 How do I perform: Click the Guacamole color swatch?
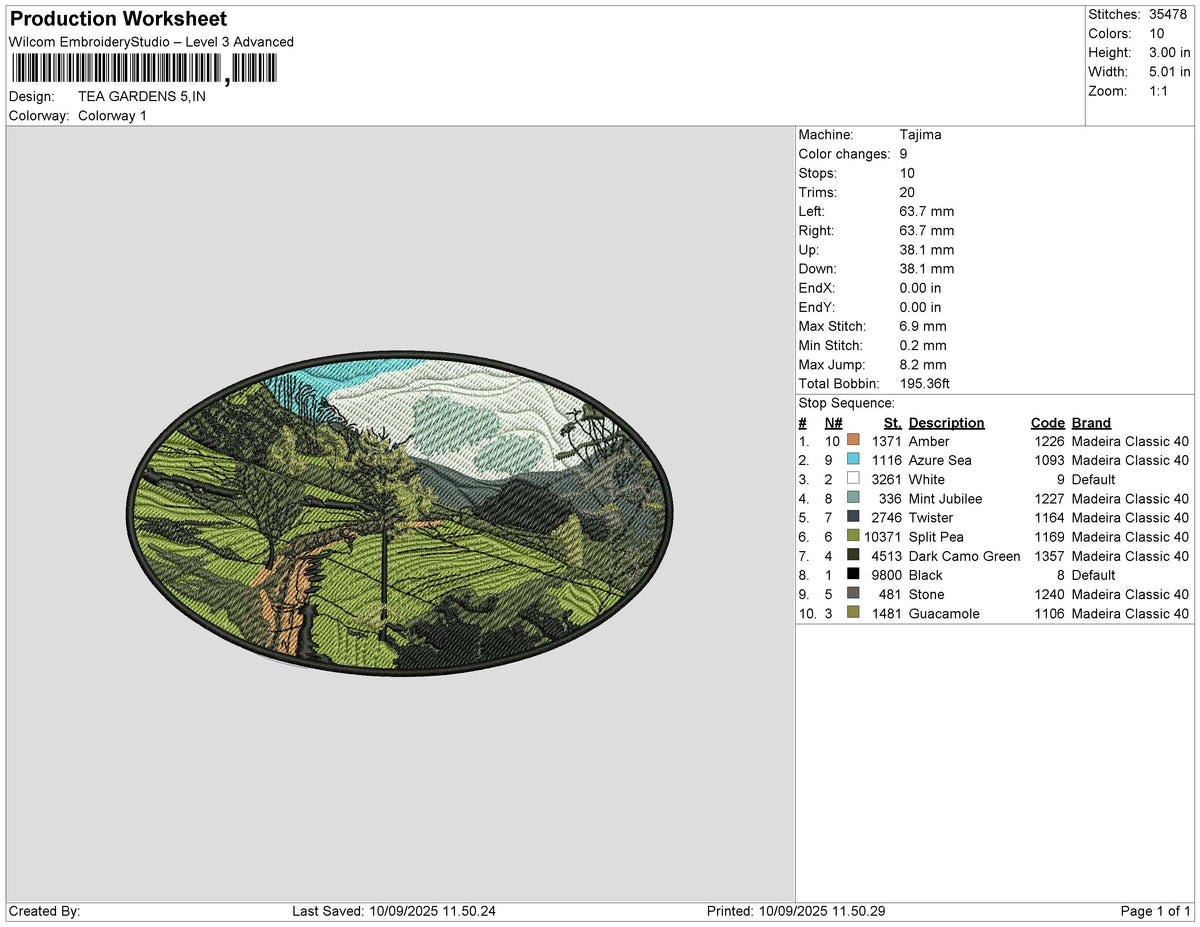click(x=853, y=613)
